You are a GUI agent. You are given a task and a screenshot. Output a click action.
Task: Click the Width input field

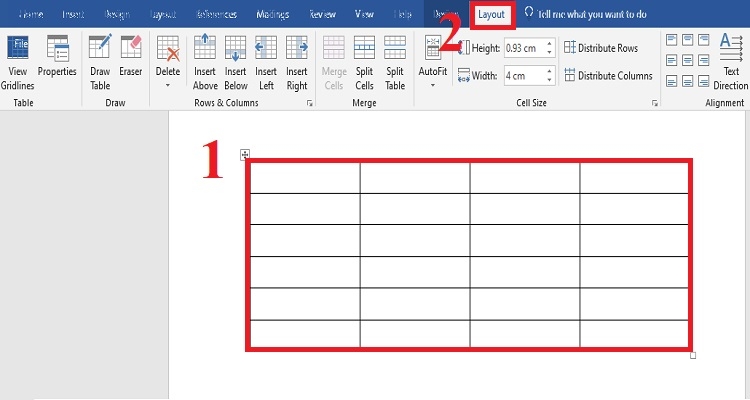click(524, 76)
